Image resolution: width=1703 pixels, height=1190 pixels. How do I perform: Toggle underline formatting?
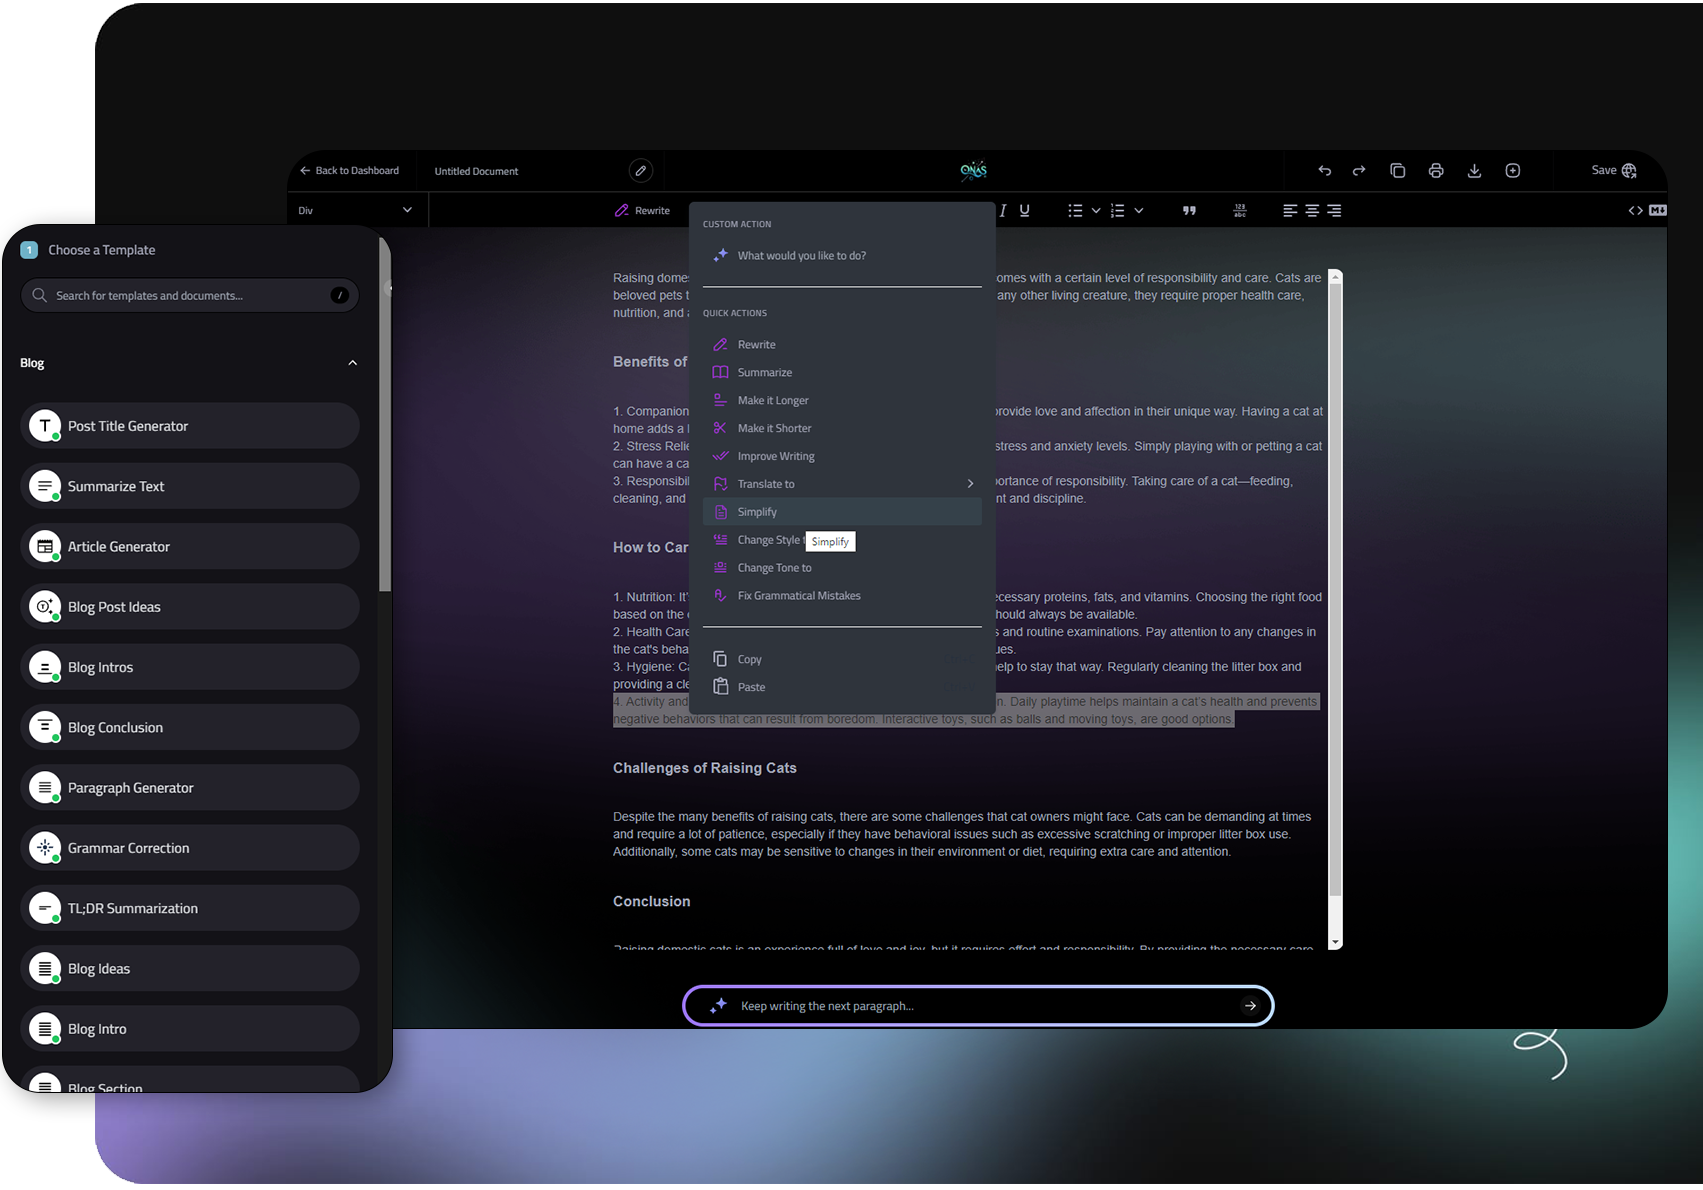pos(1024,210)
